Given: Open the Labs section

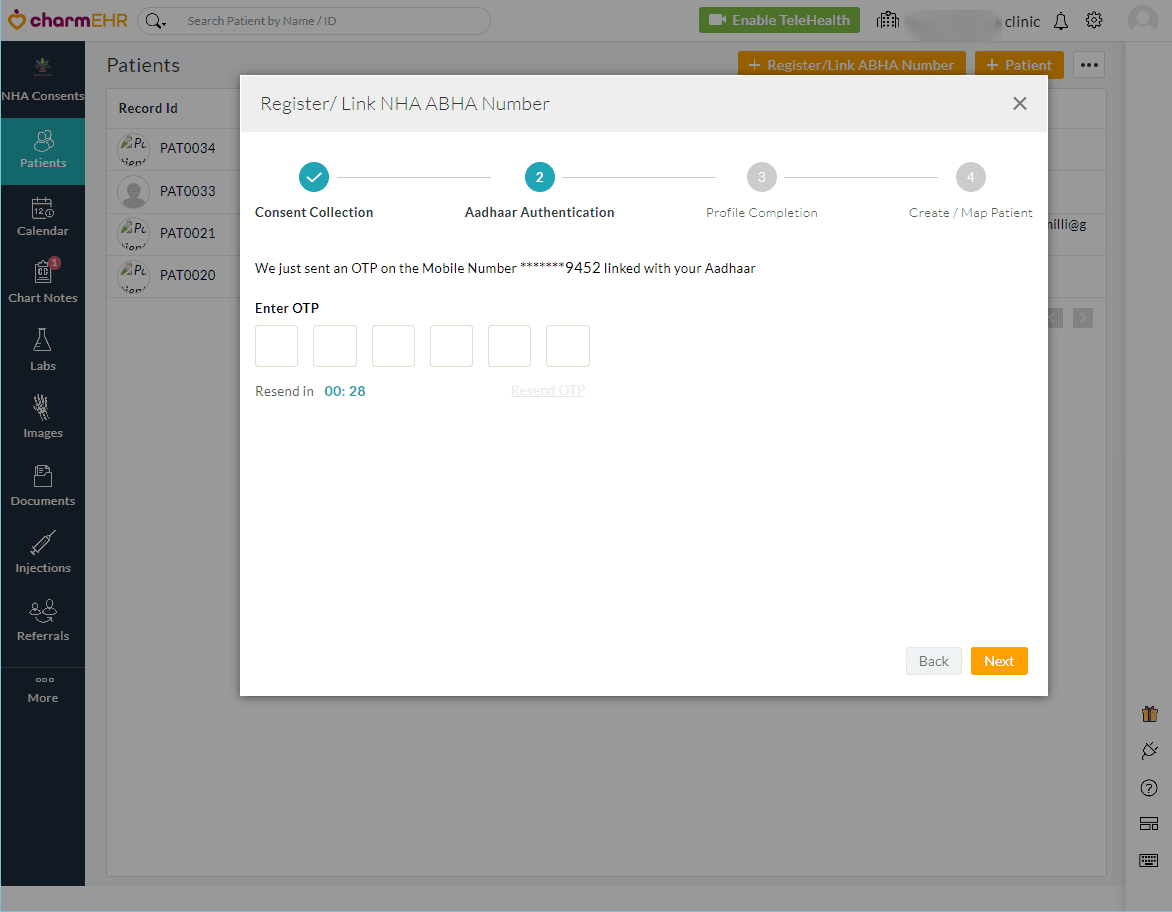Looking at the screenshot, I should point(43,349).
